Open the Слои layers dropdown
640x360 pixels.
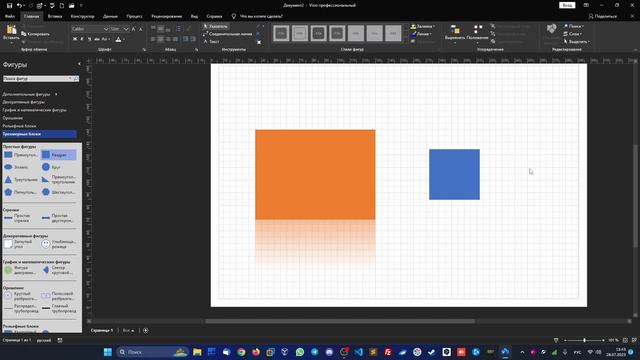573,34
